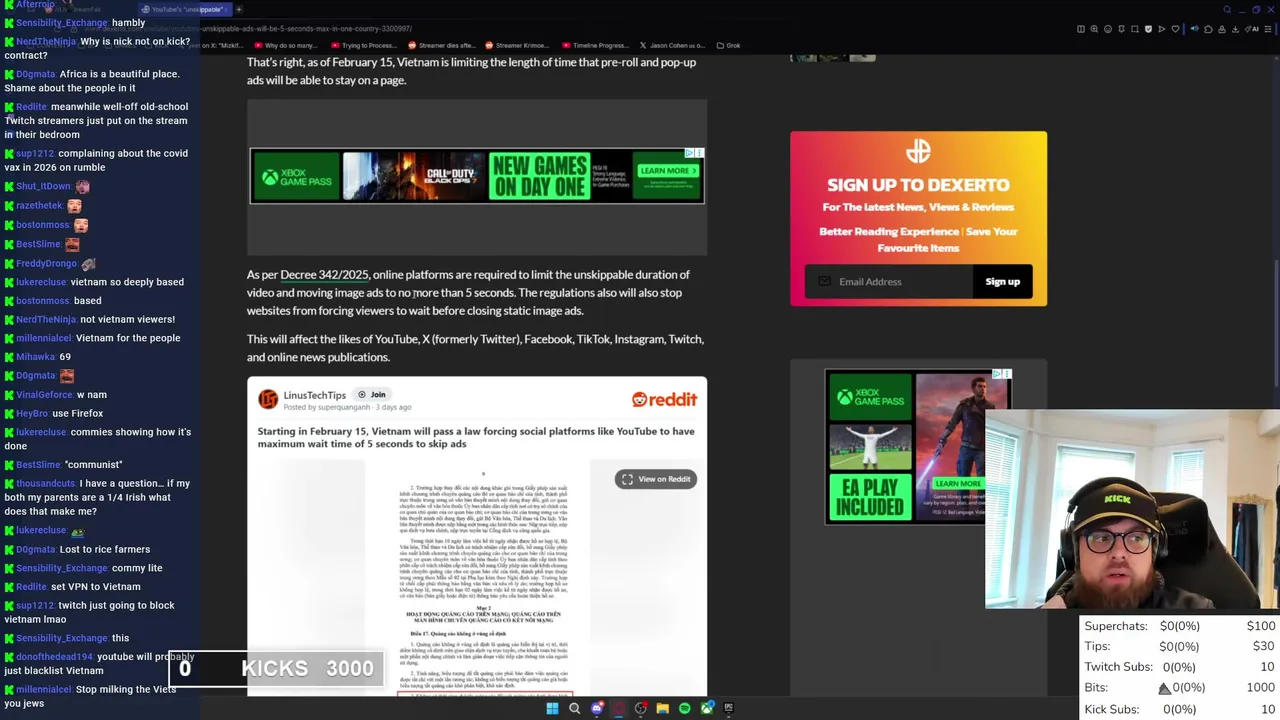Open the ad blocker shield icon
The image size is (1280, 720).
(1148, 29)
